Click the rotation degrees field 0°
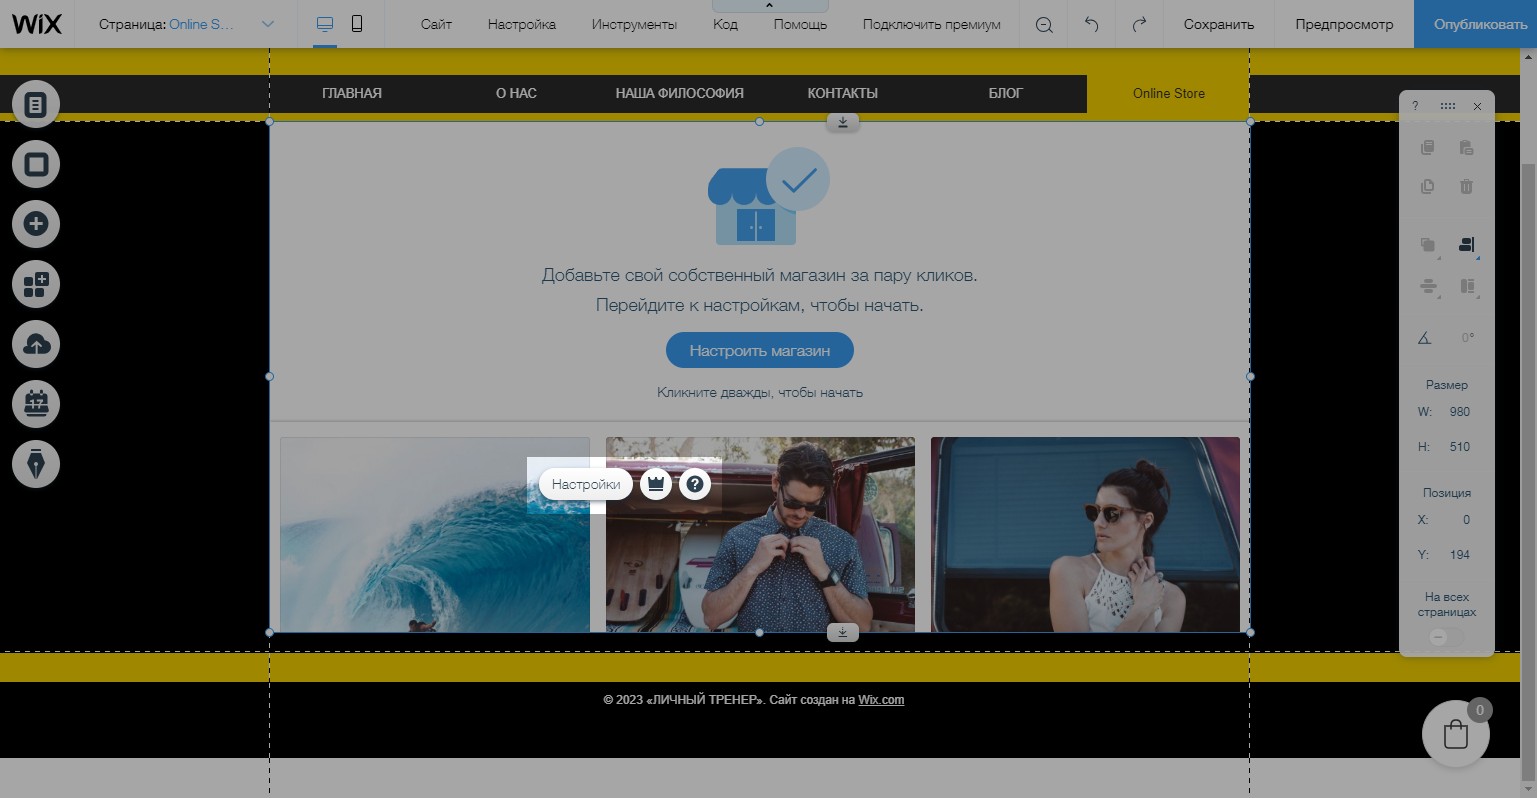The image size is (1537, 798). 1466,338
